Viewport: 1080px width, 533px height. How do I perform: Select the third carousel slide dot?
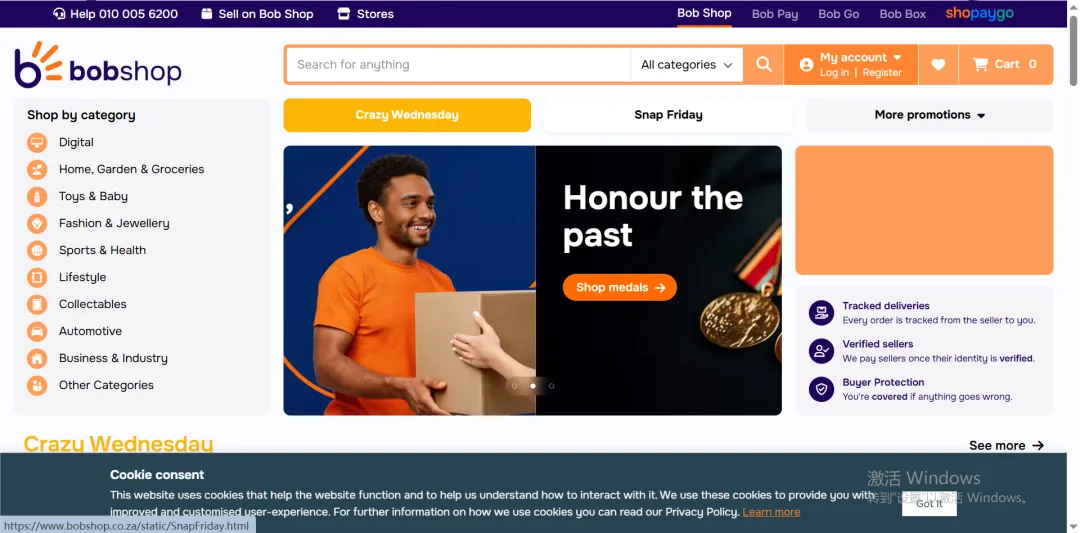(x=551, y=386)
